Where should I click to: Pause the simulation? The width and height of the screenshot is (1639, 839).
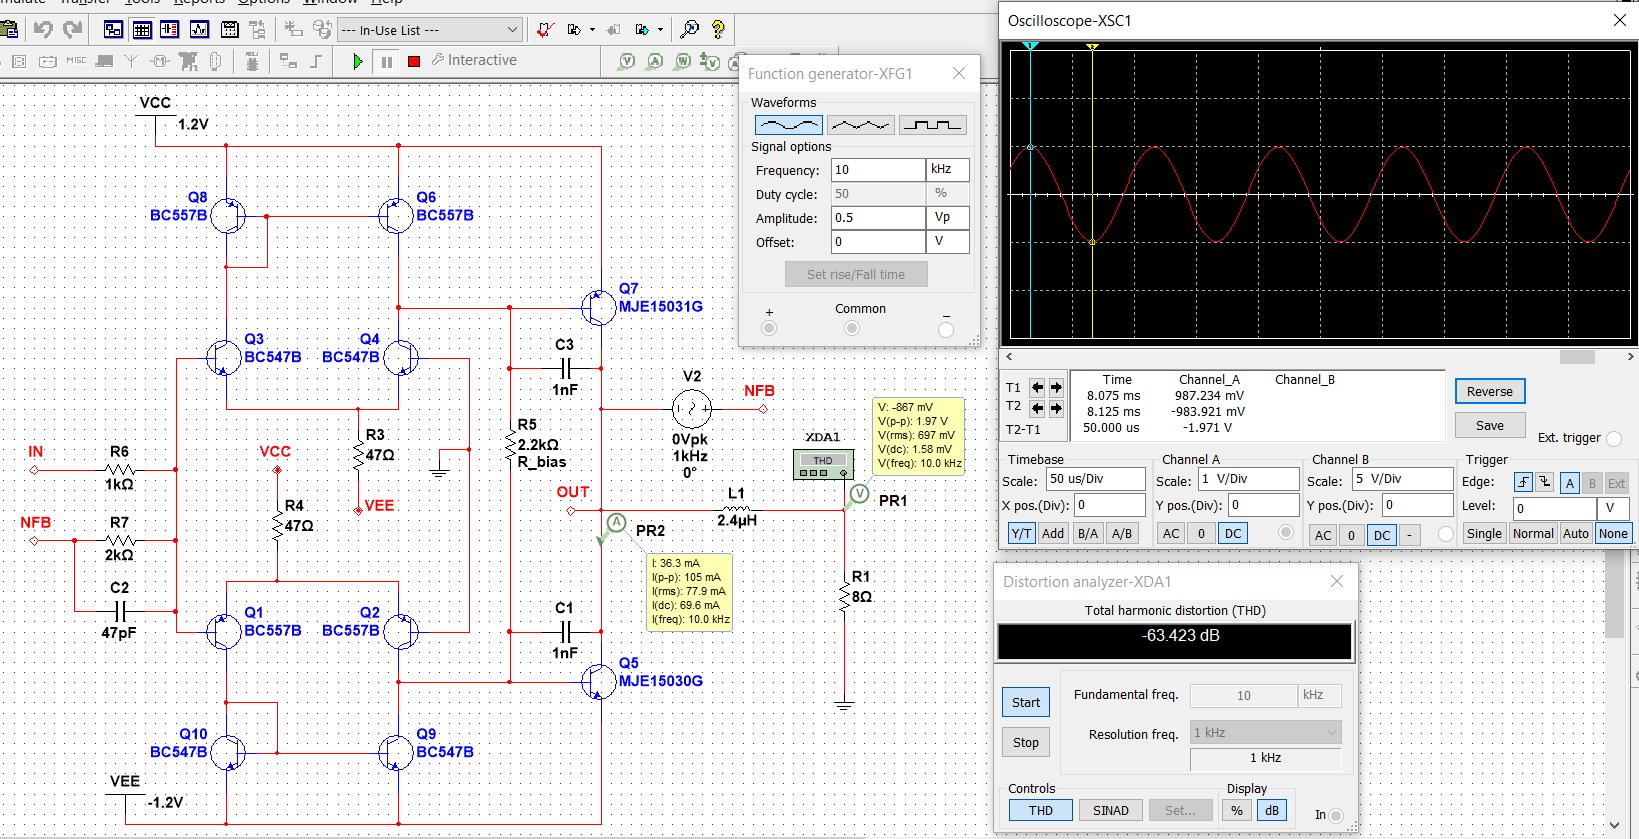387,61
